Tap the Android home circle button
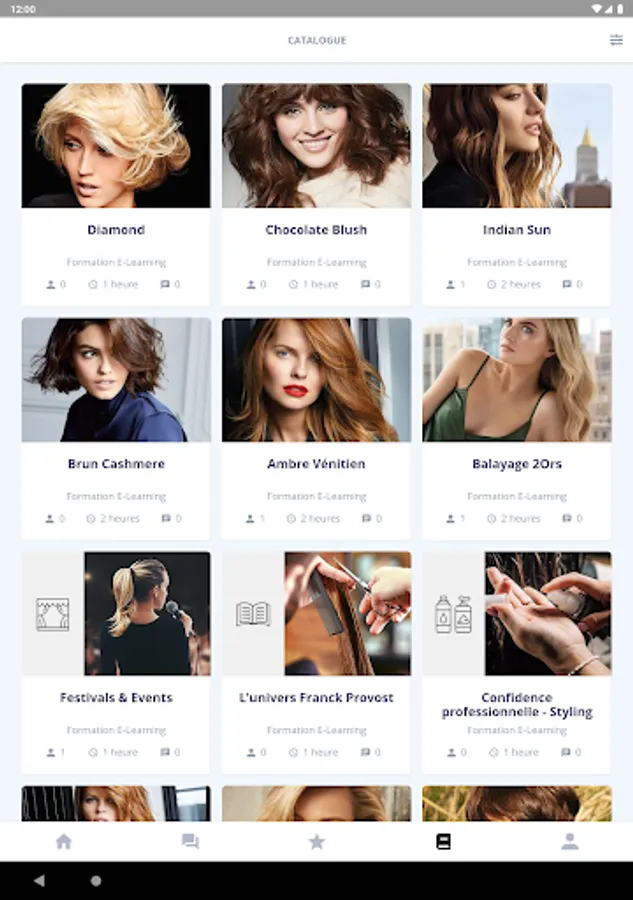The image size is (633, 900). (x=96, y=880)
